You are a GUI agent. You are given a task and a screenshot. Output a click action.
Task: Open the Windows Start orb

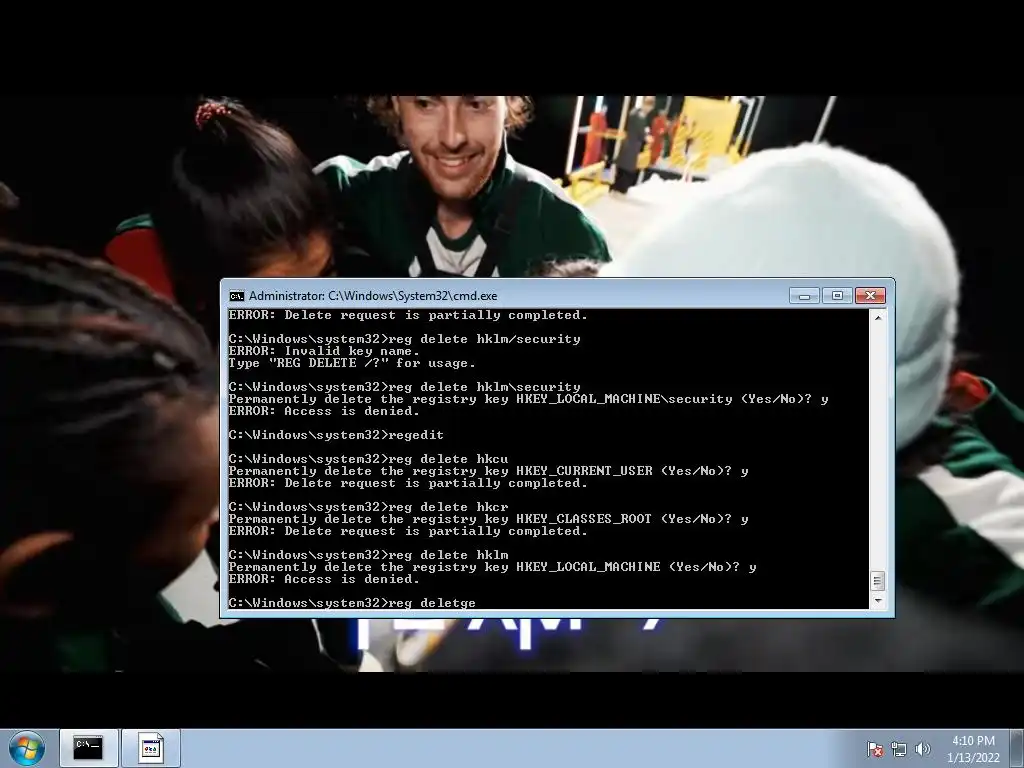click(x=27, y=748)
